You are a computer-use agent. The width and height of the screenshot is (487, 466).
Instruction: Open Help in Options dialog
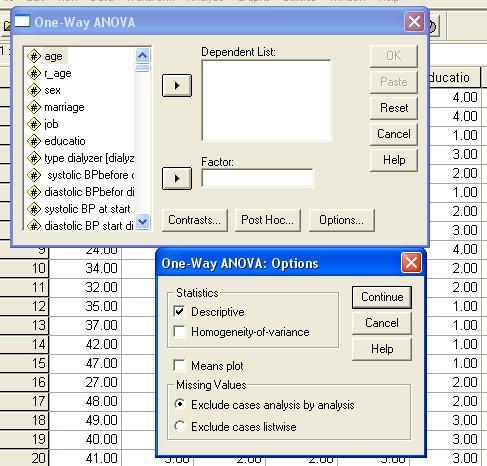click(382, 349)
